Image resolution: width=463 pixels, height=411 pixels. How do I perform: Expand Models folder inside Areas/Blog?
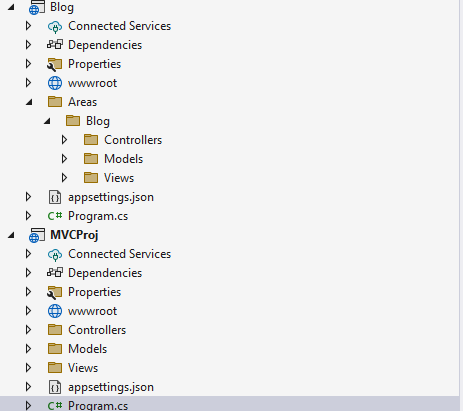(65, 159)
